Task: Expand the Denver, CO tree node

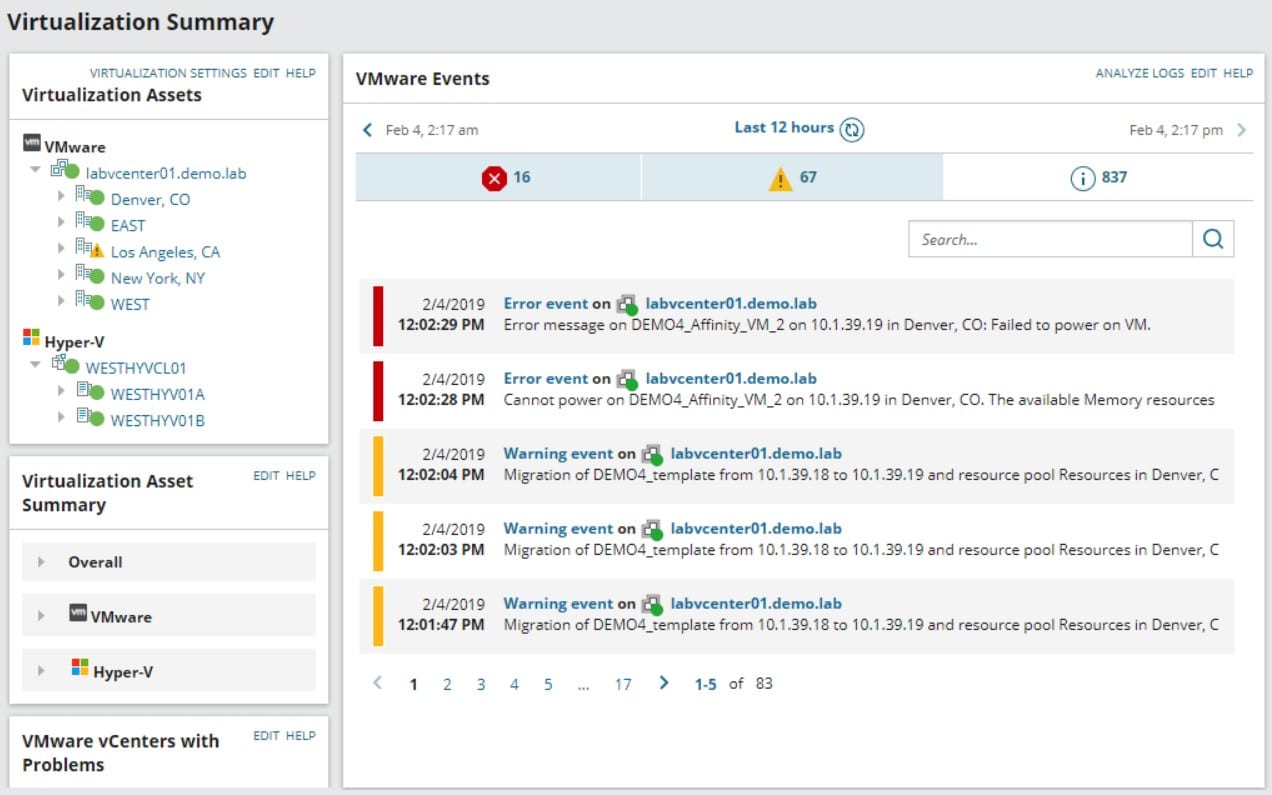Action: (61, 196)
